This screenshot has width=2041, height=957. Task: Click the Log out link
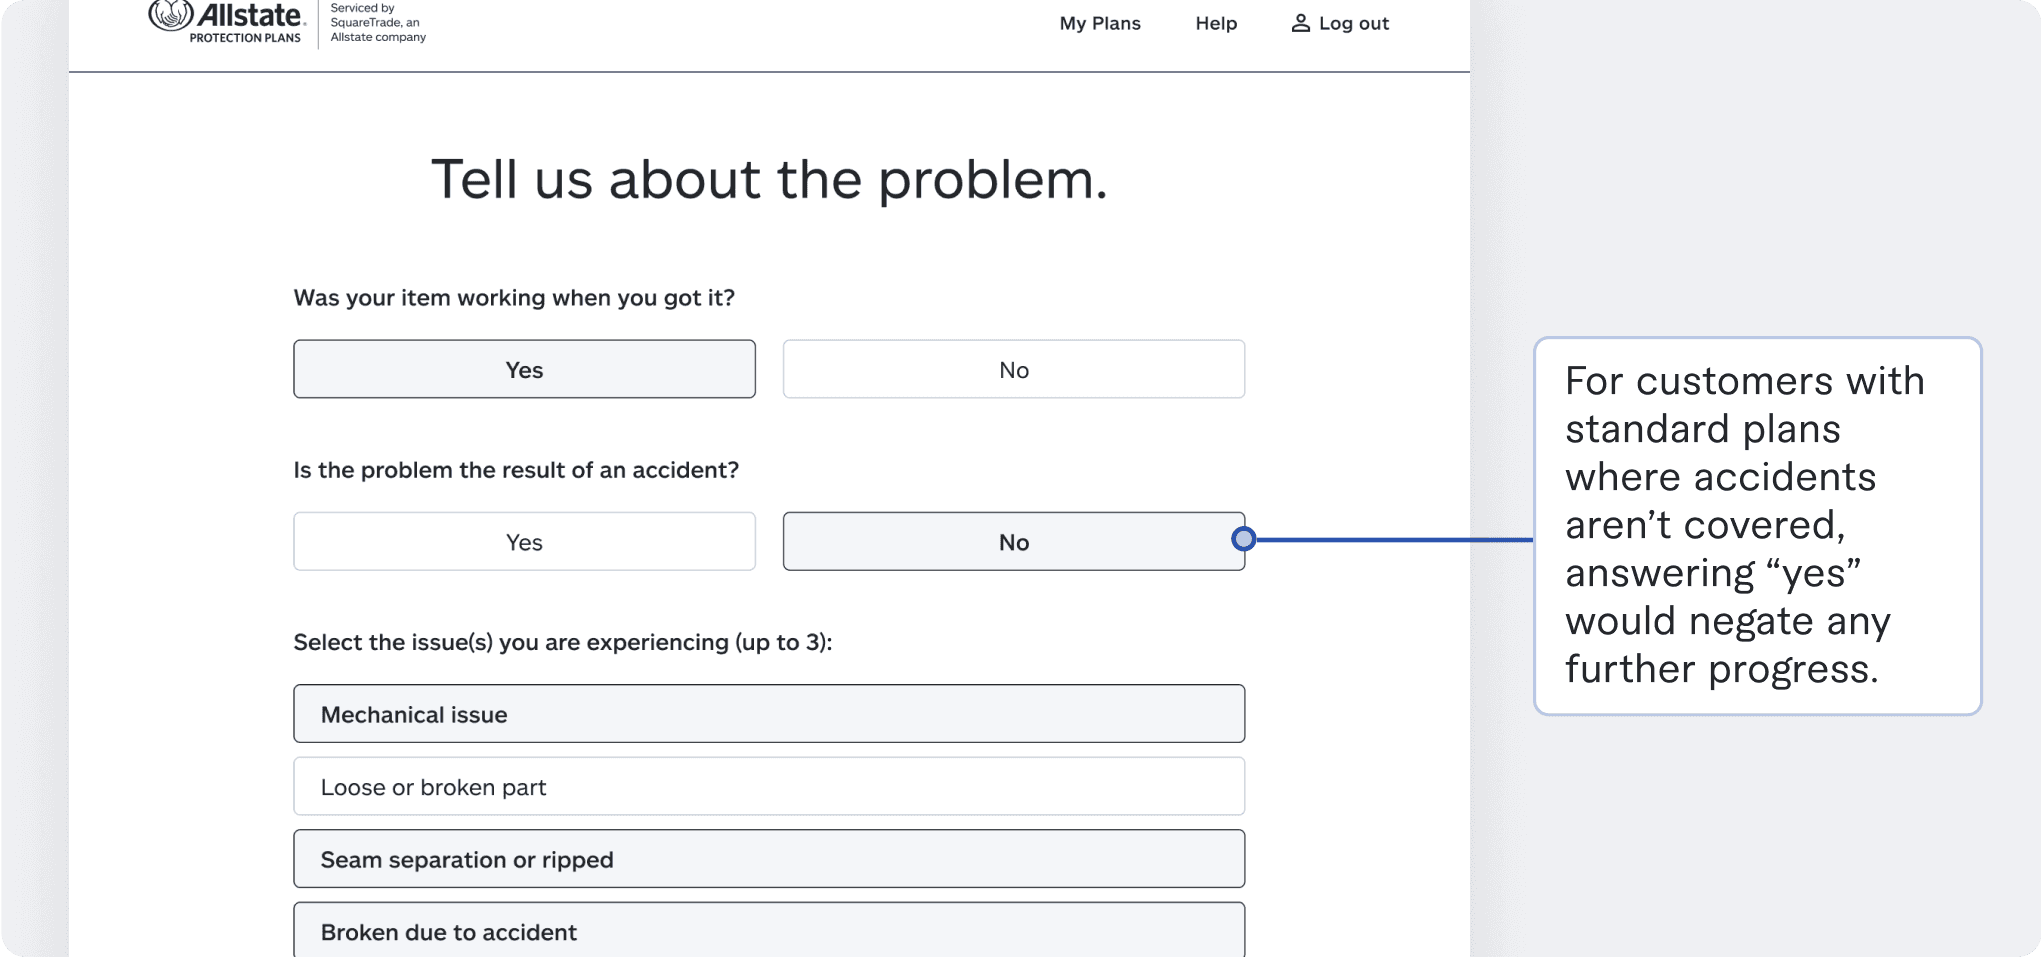(x=1353, y=23)
